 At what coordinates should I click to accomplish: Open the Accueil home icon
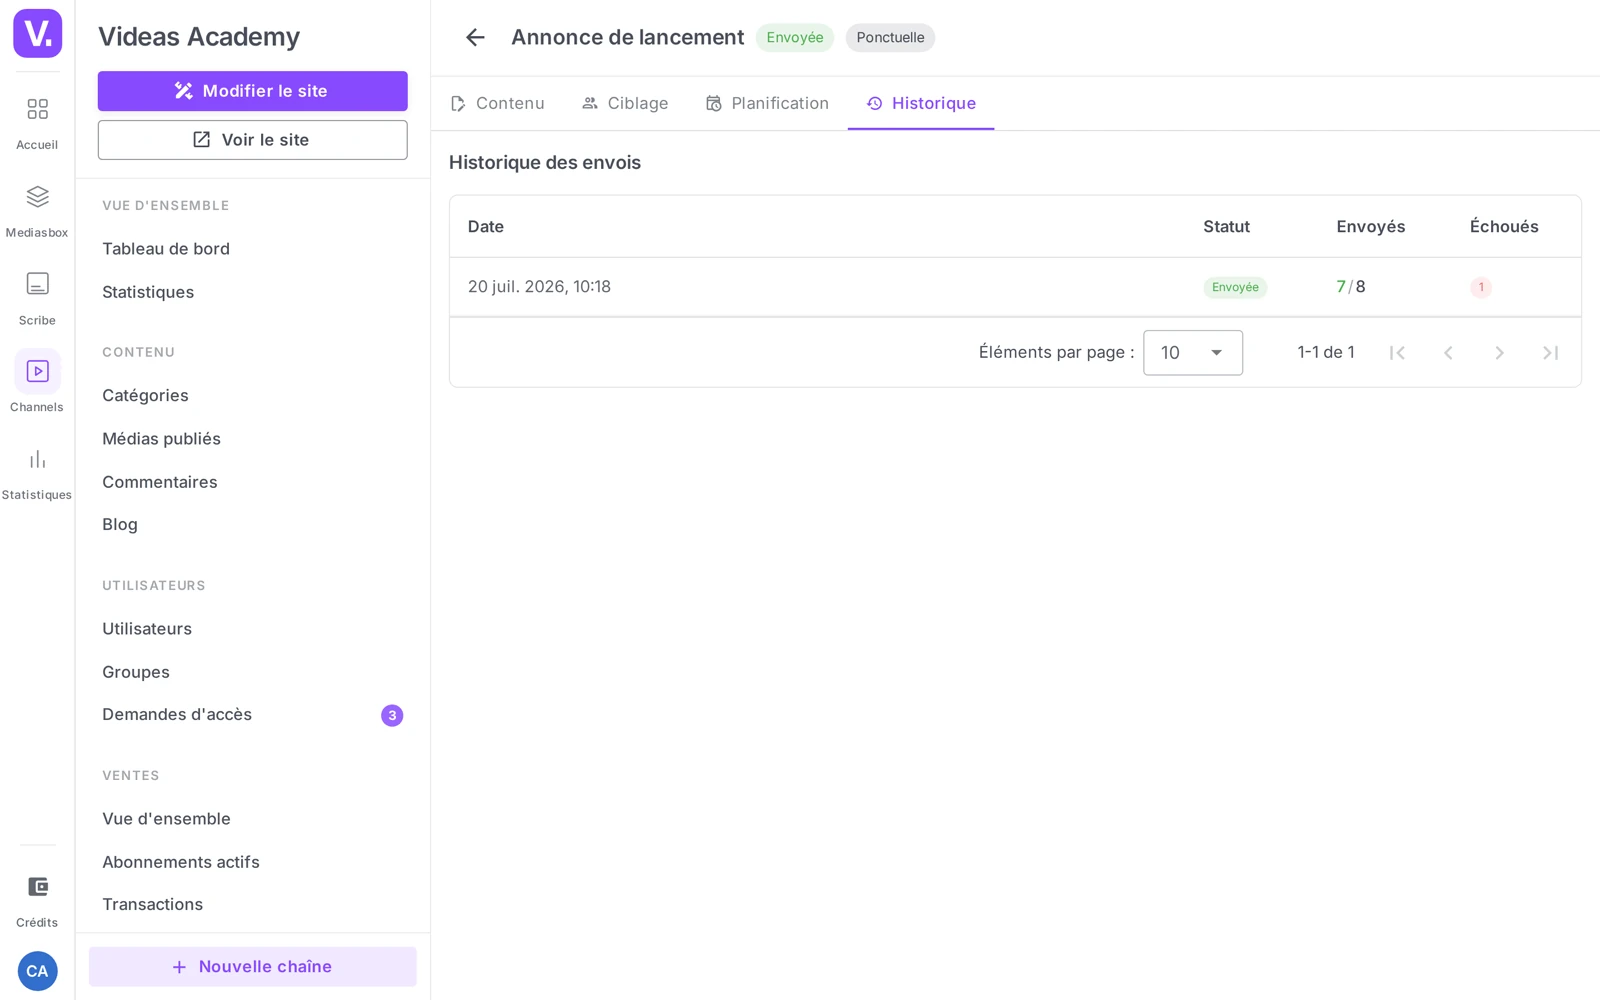pyautogui.click(x=37, y=109)
